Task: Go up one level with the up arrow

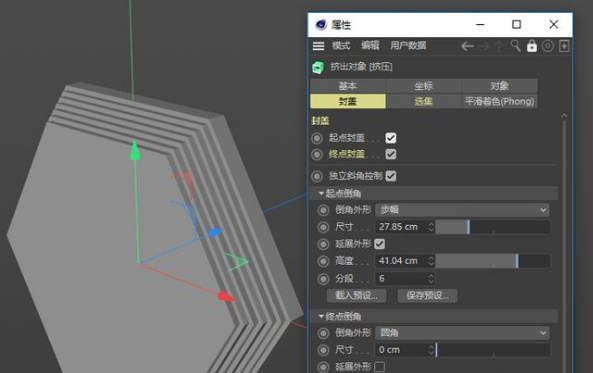Action: (499, 46)
